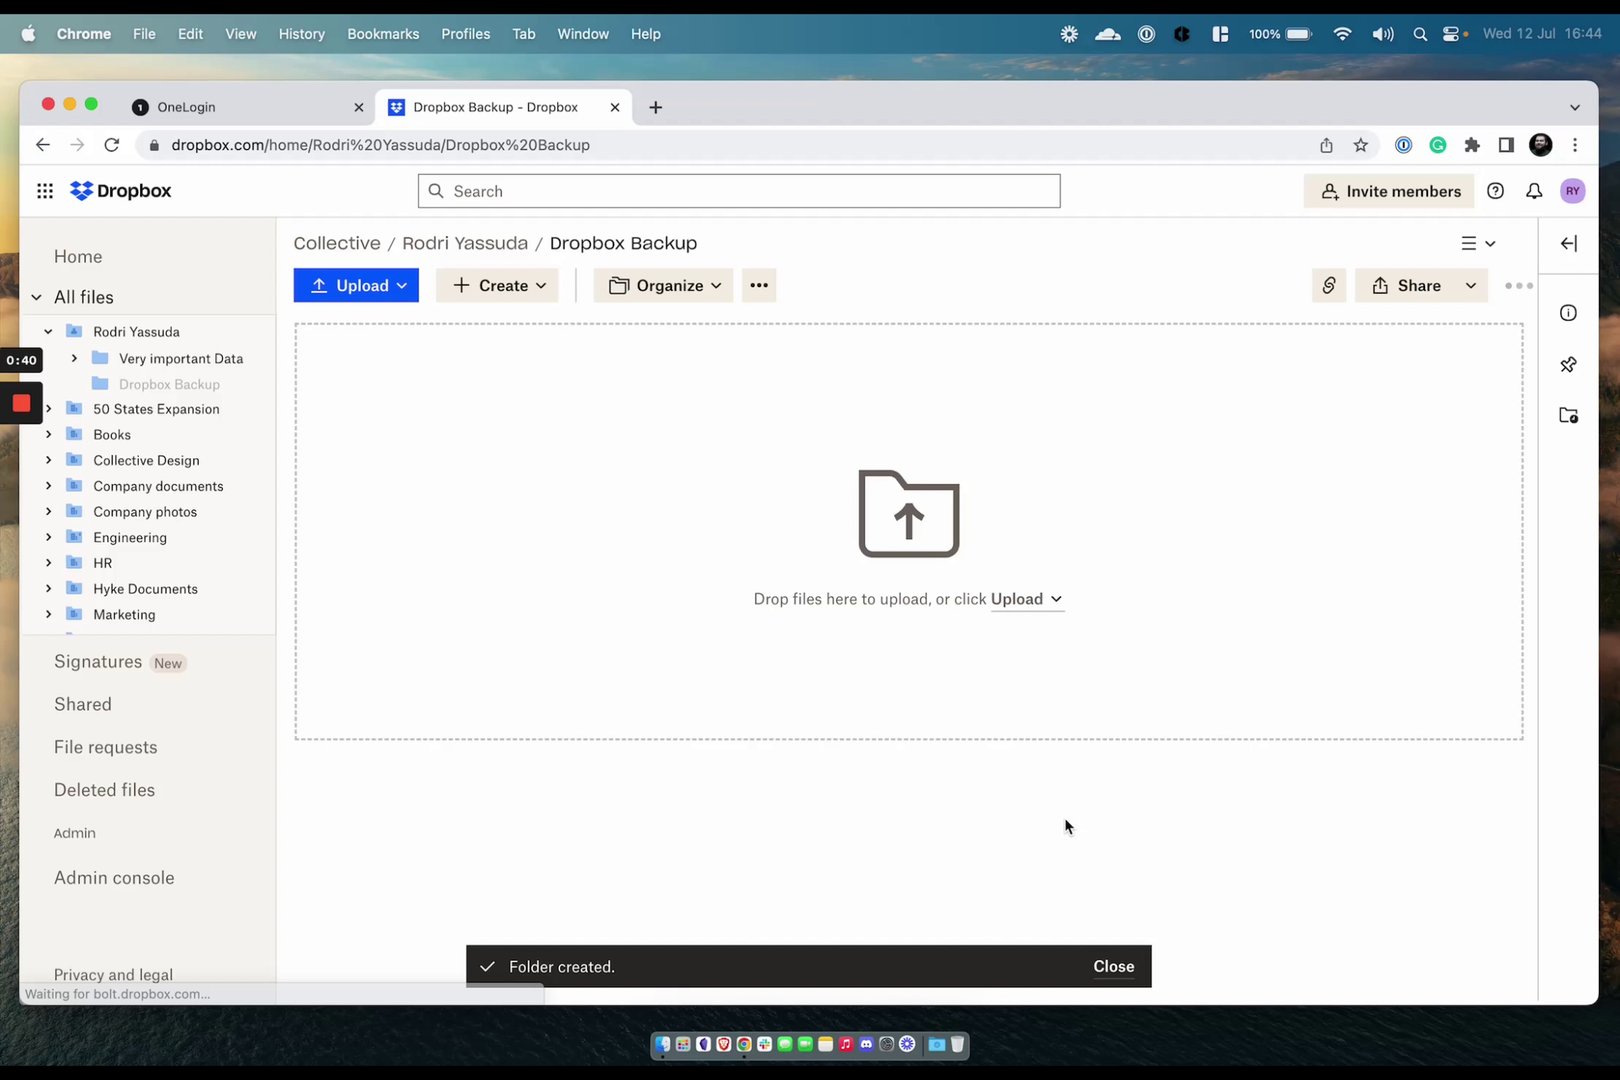Collapse the right panel with the arrow icon
Image resolution: width=1620 pixels, height=1080 pixels.
[1568, 243]
